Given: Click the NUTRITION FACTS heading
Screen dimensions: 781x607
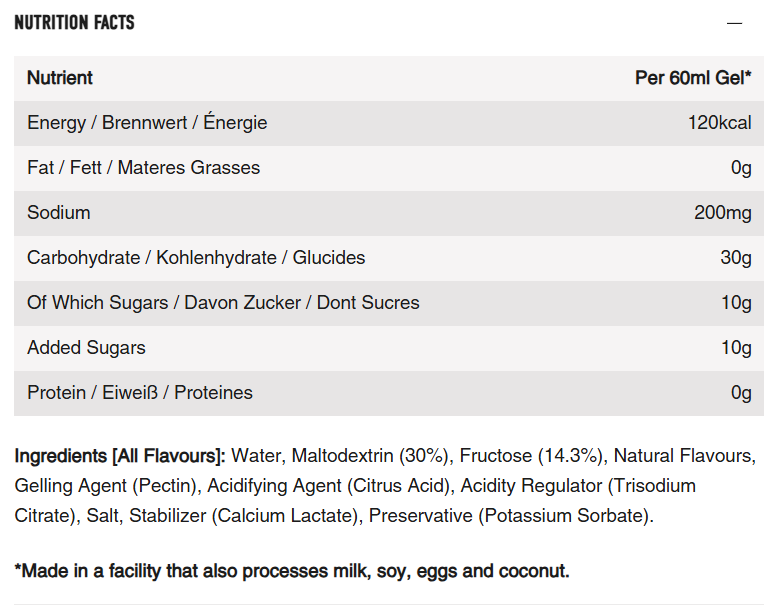Looking at the screenshot, I should pos(74,22).
